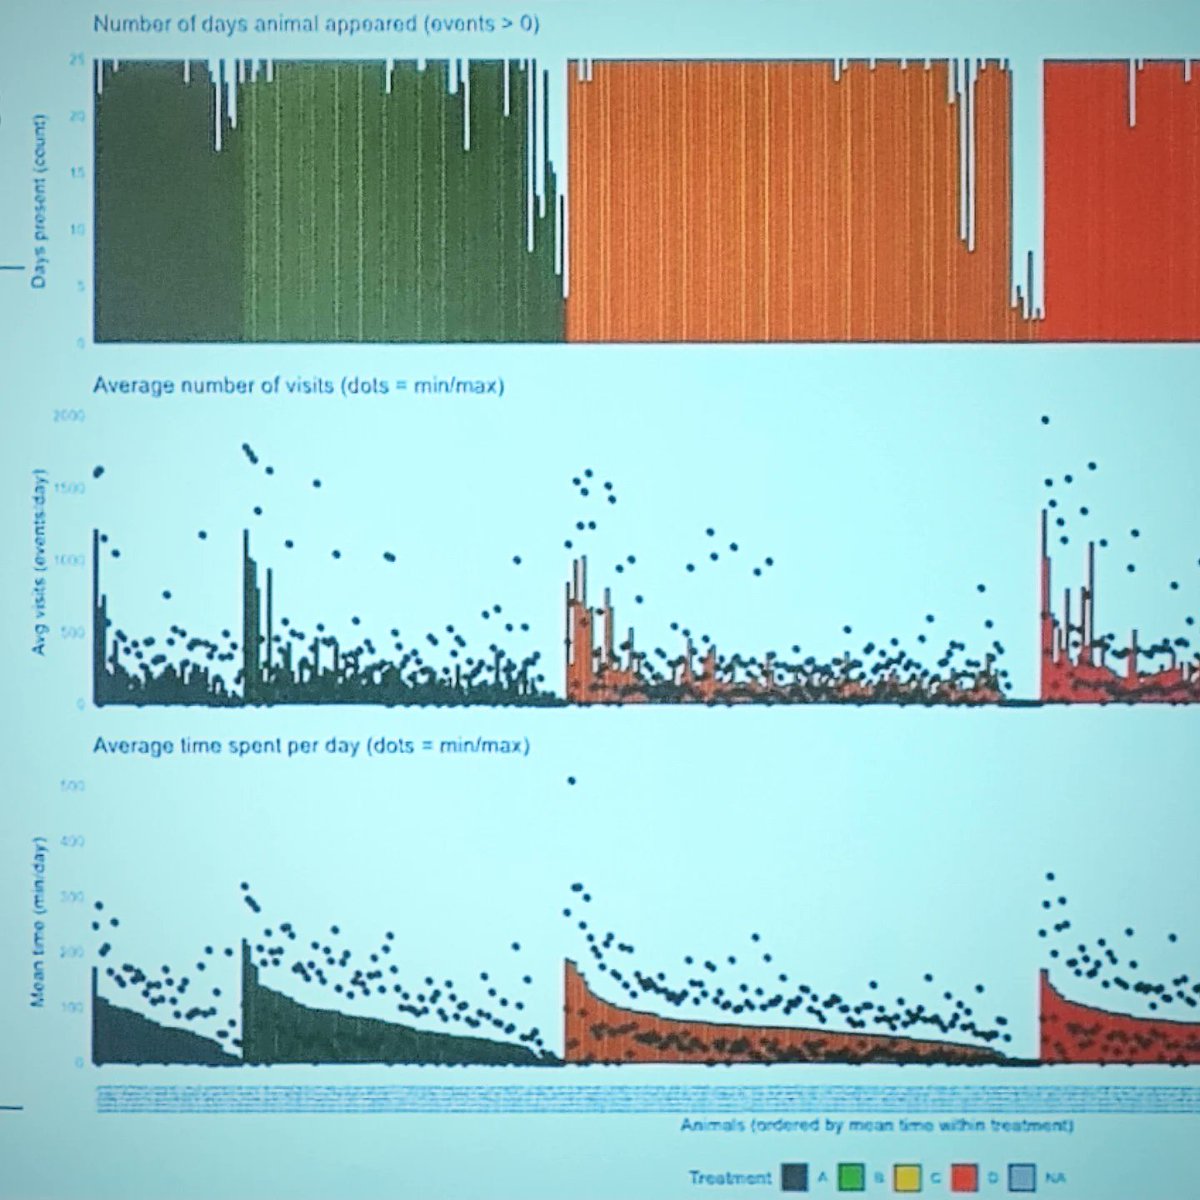The height and width of the screenshot is (1200, 1200).
Task: Click the Treatment B green legend swatch
Action: 851,1178
